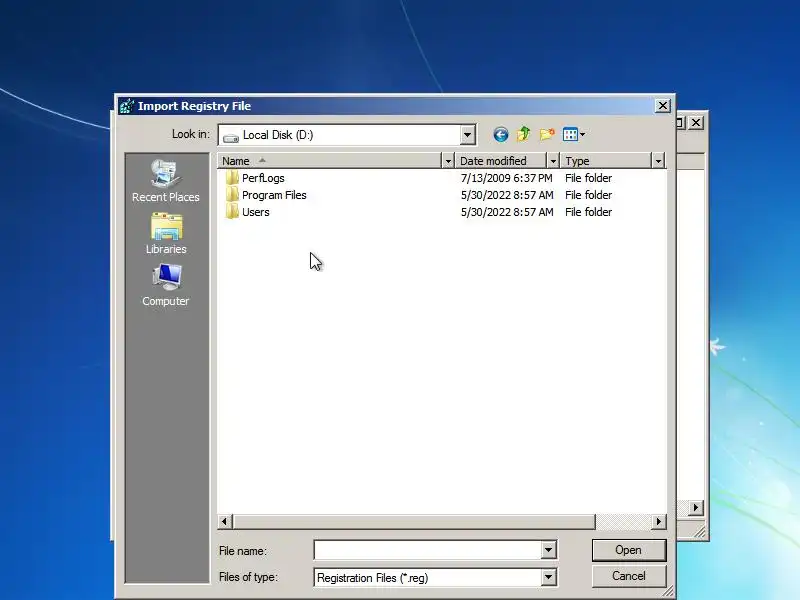Close the Import Registry File dialog

[x=662, y=106]
